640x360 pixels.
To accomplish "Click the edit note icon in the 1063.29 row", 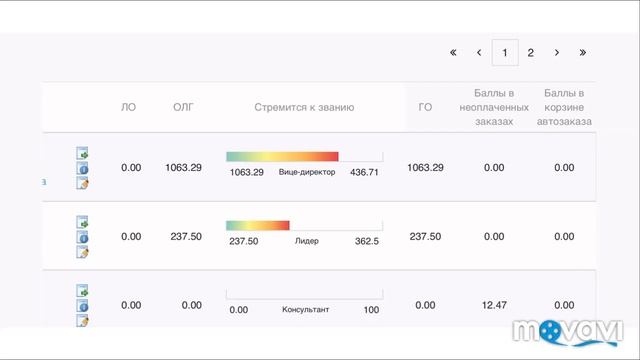I will tap(82, 183).
